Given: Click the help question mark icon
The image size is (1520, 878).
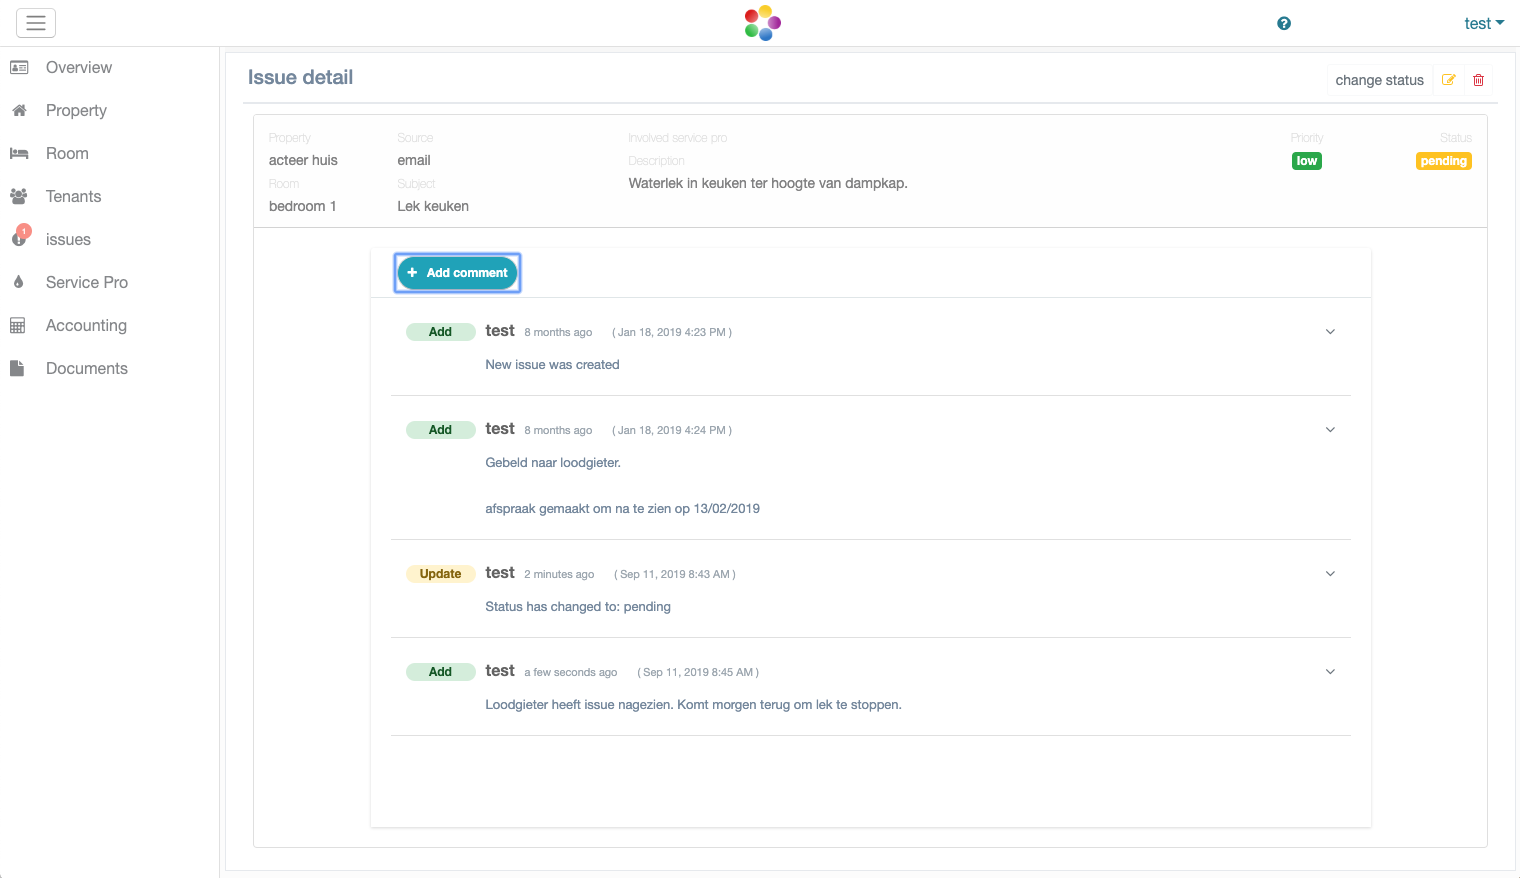Looking at the screenshot, I should (x=1284, y=24).
